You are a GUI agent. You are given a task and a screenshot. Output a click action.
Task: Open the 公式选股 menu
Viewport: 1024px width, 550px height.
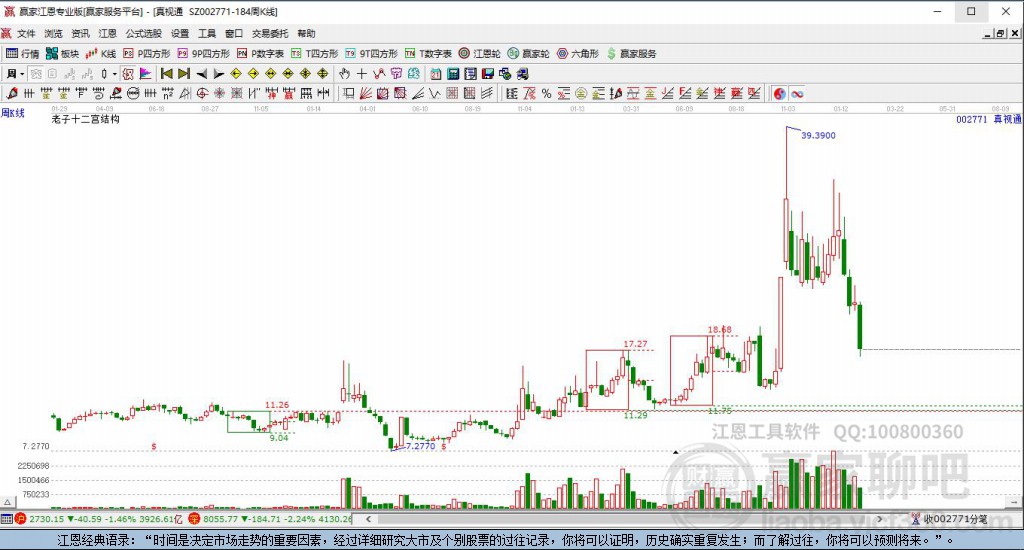tap(143, 33)
